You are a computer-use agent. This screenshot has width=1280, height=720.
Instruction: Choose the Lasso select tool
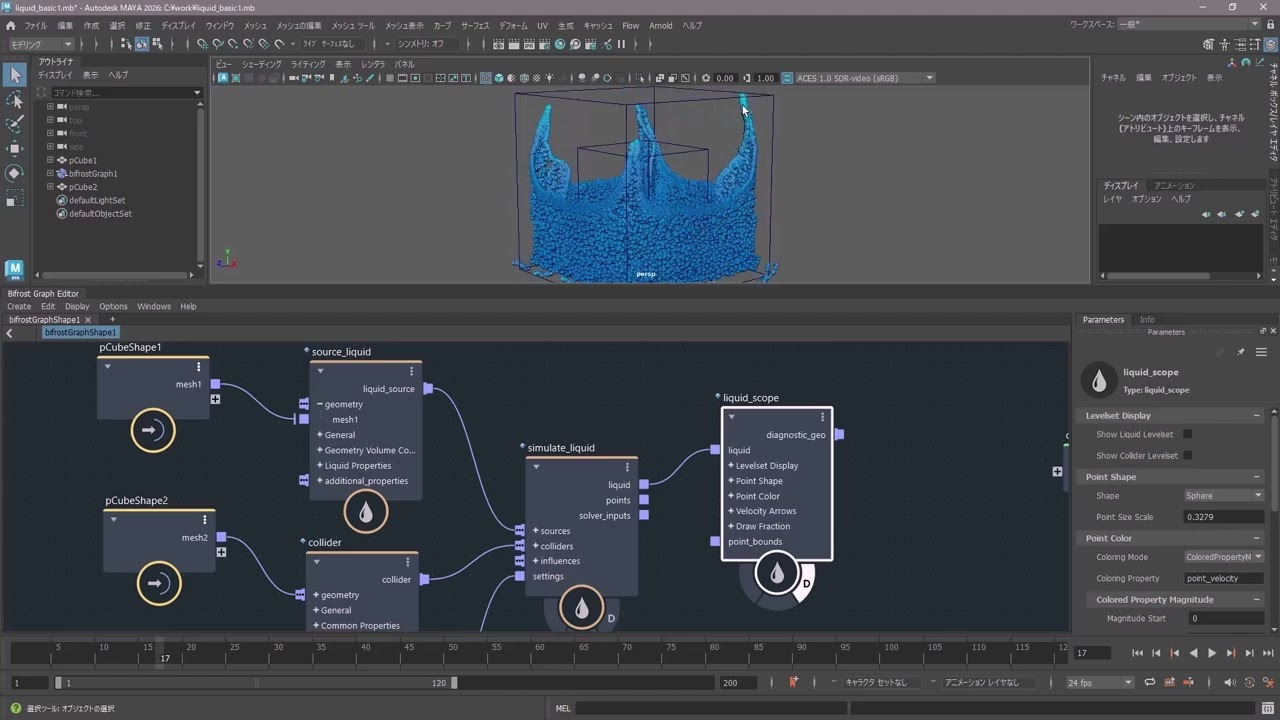point(15,100)
